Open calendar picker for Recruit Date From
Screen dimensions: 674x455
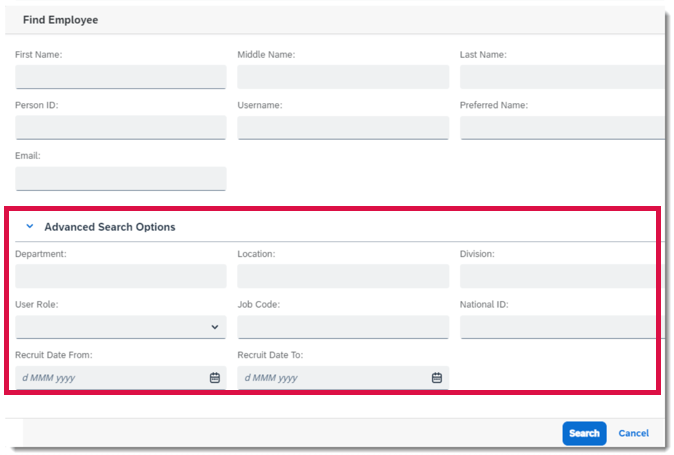click(214, 378)
